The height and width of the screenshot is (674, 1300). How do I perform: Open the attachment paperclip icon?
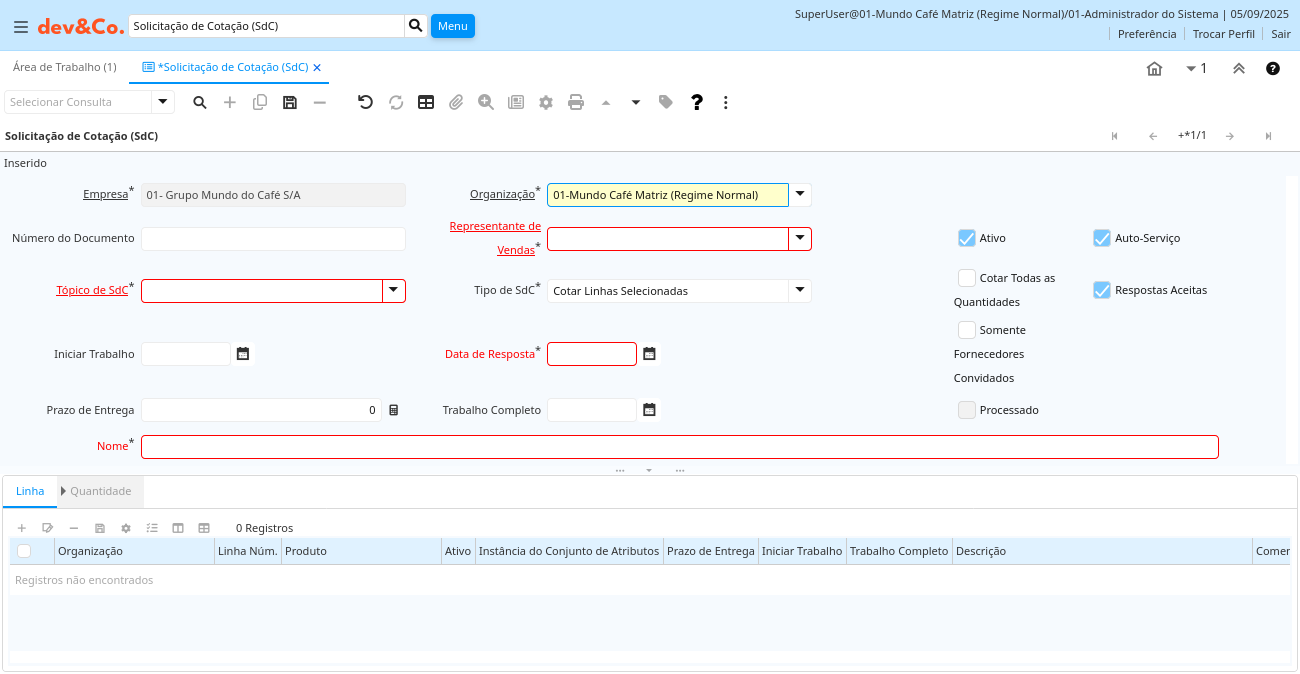click(456, 102)
